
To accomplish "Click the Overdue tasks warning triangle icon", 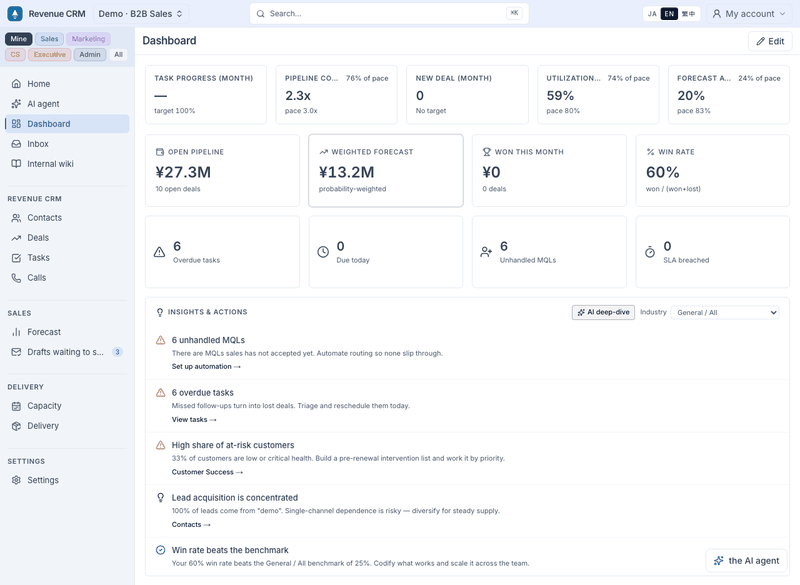I will pos(159,252).
